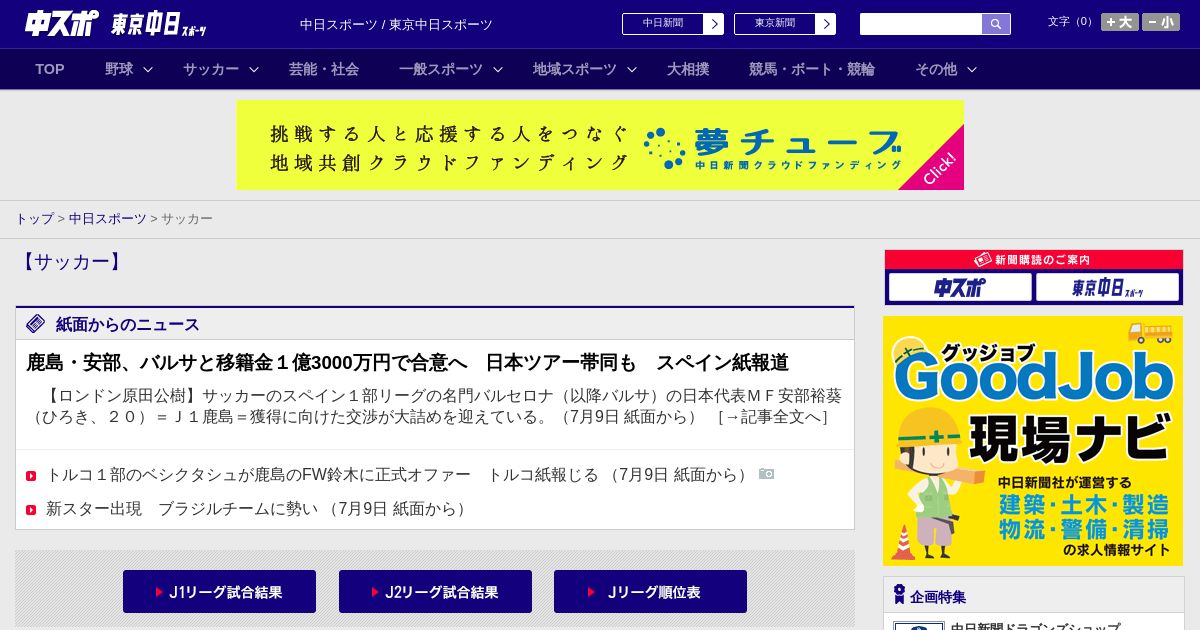Click the arrow beside the 東京新聞 button
The width and height of the screenshot is (1200, 630).
pos(826,24)
